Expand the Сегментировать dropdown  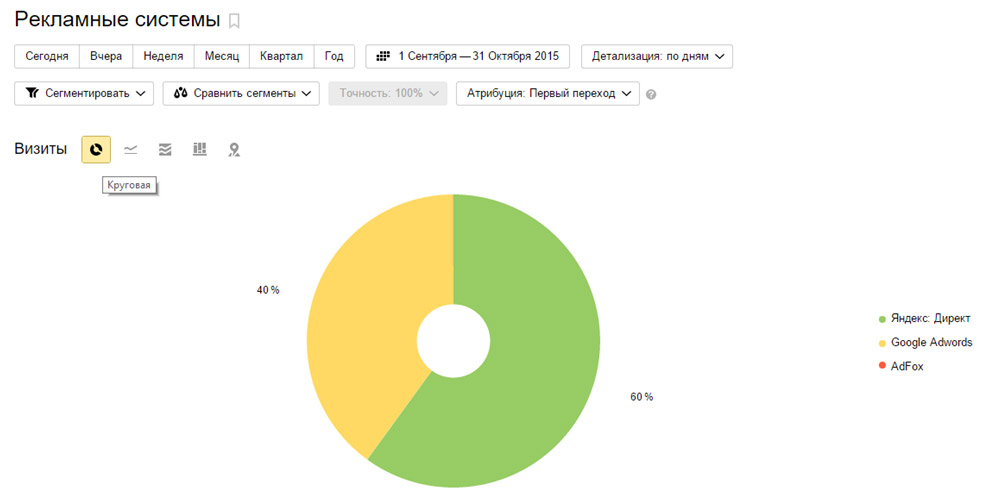84,94
